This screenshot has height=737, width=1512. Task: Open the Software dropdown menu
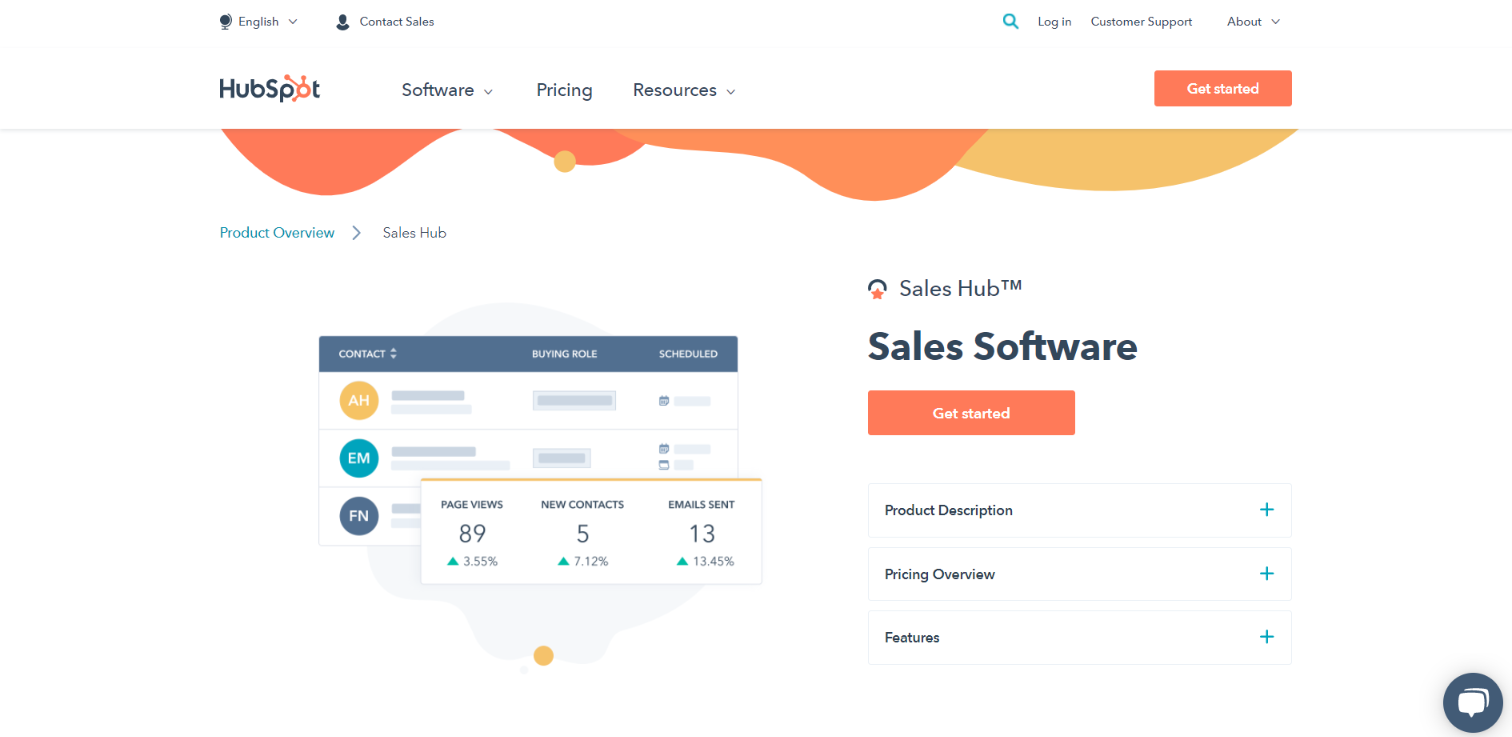click(447, 90)
